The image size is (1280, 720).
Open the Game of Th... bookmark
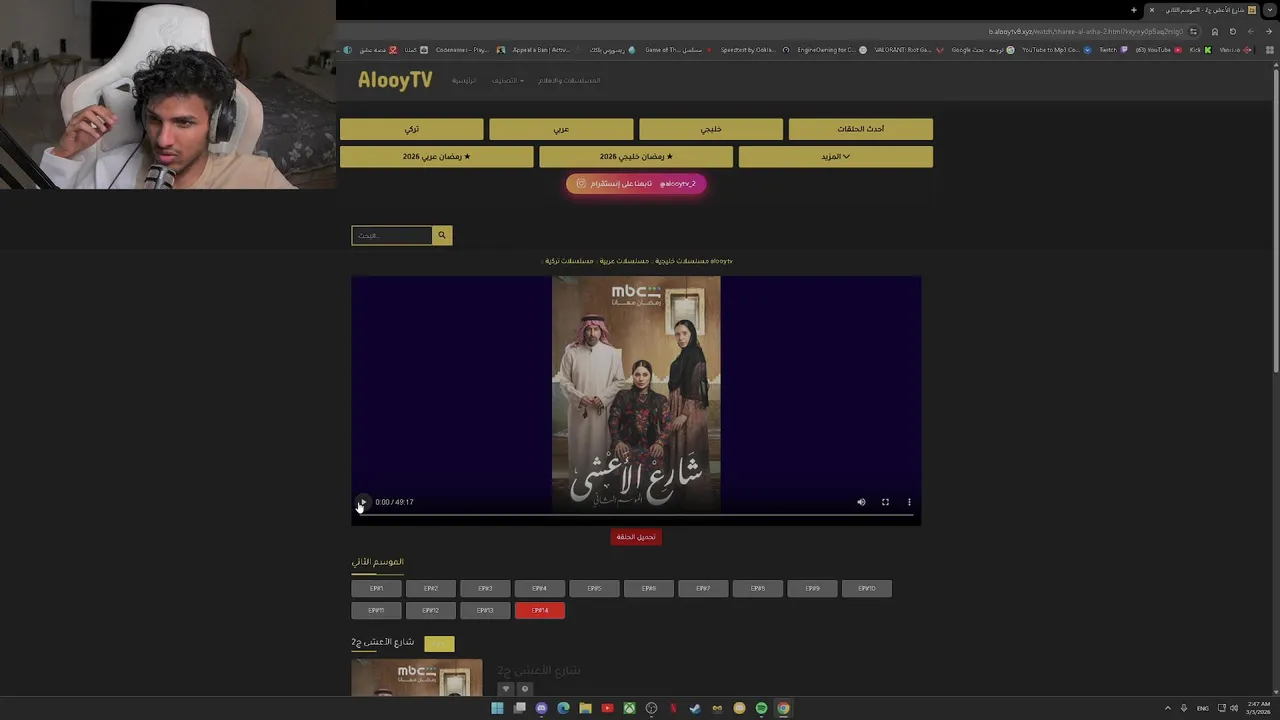[x=678, y=50]
